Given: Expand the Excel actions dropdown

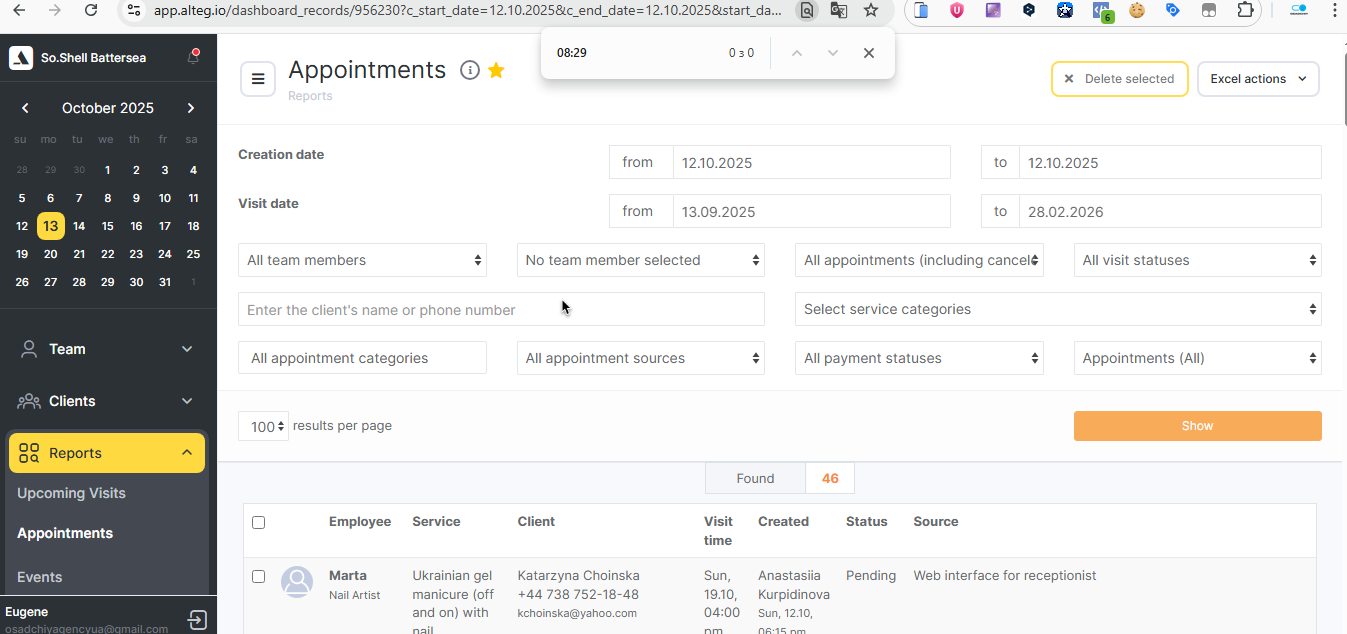Looking at the screenshot, I should [1257, 79].
